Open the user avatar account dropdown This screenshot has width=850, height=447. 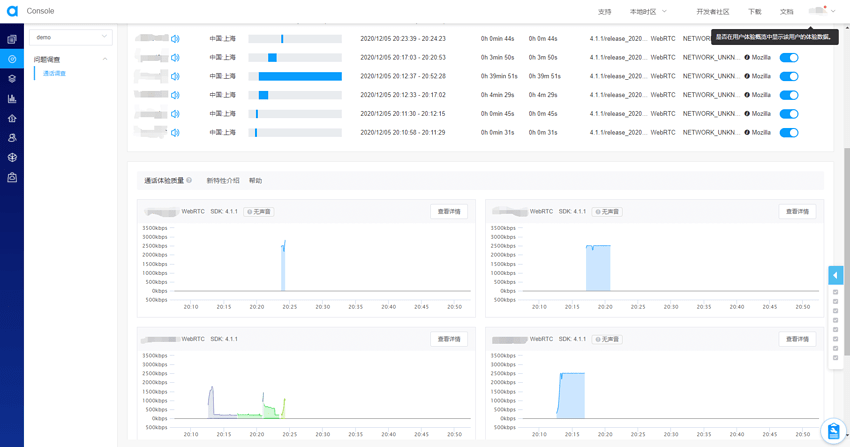[822, 11]
